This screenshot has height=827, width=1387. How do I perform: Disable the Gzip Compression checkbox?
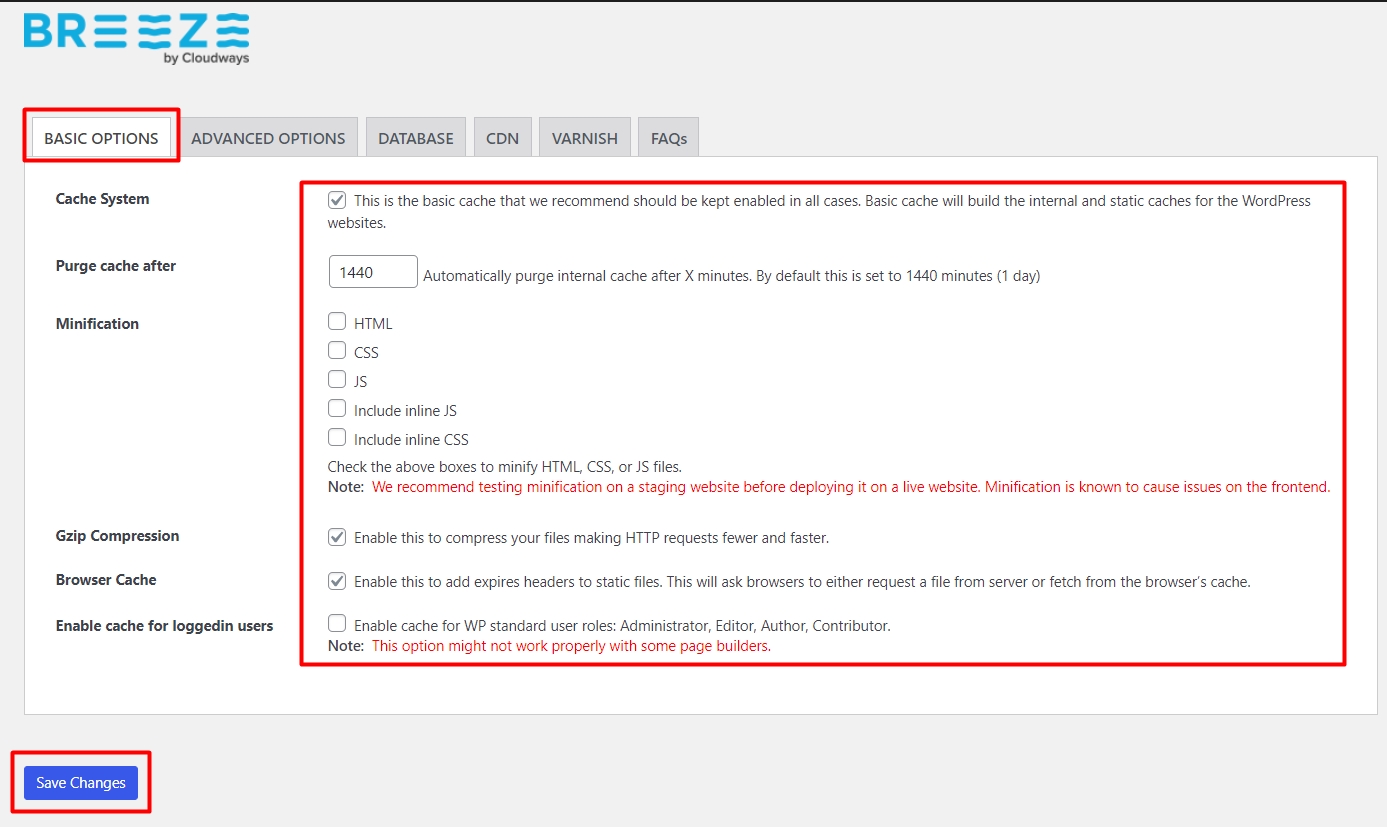337,537
